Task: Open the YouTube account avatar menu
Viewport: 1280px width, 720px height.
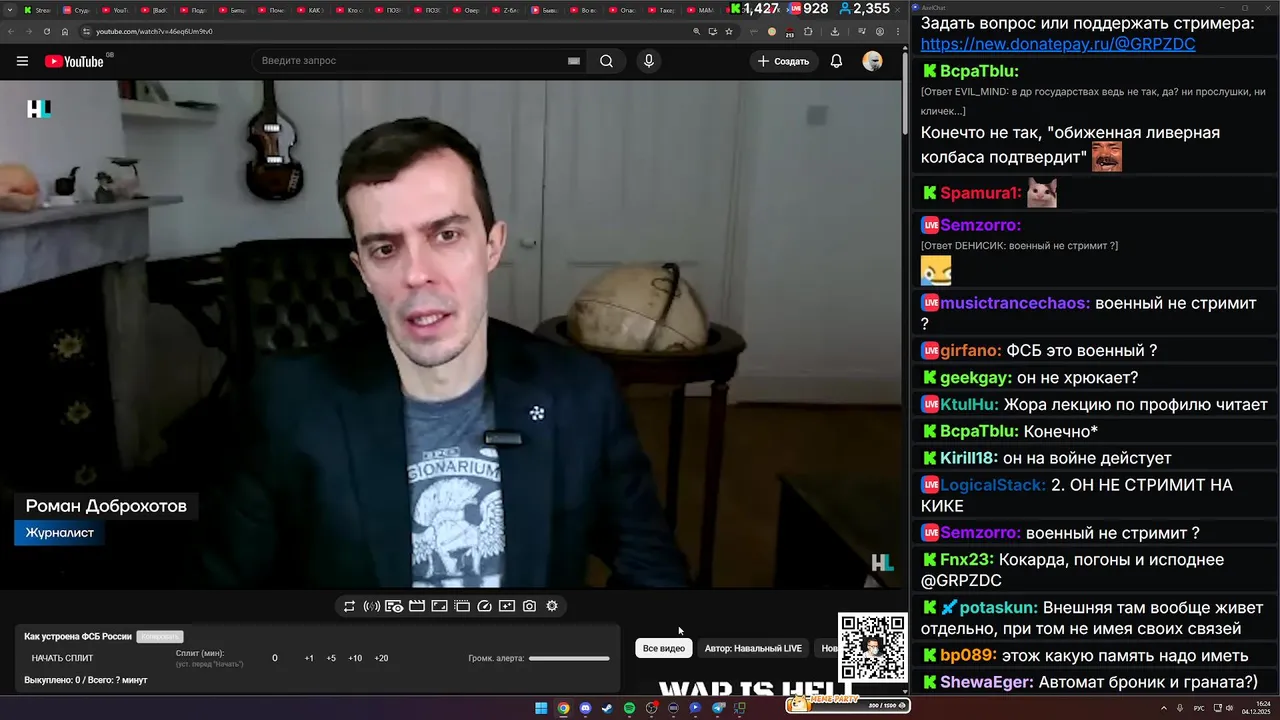Action: (x=873, y=61)
